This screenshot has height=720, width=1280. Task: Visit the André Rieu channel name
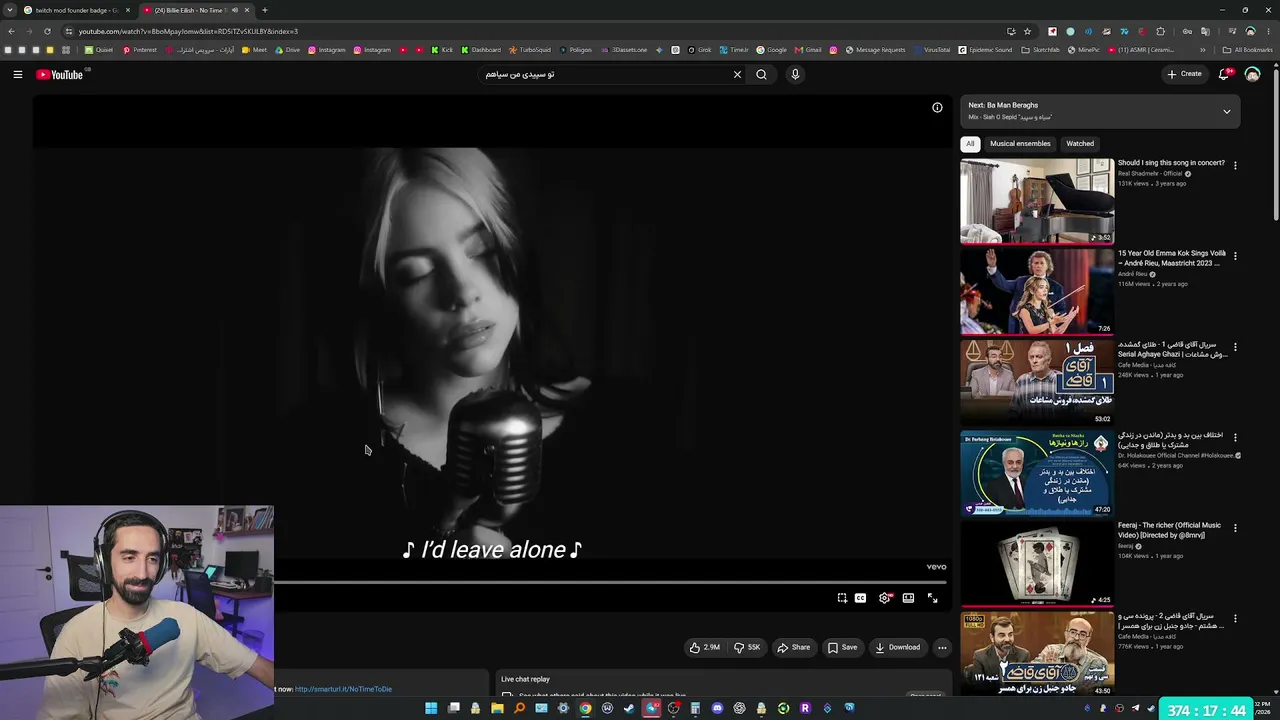click(x=1132, y=274)
